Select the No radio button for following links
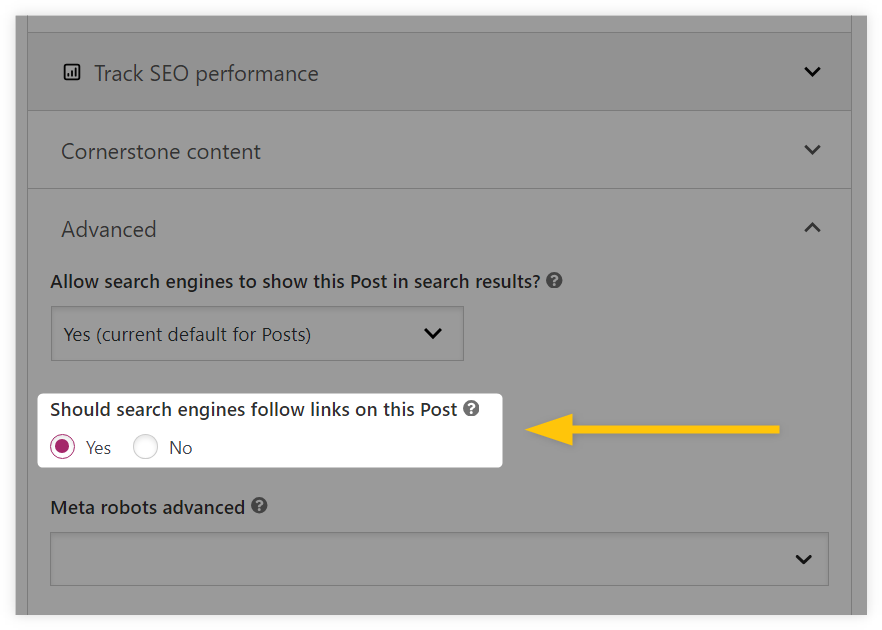This screenshot has width=882, height=630. [145, 447]
